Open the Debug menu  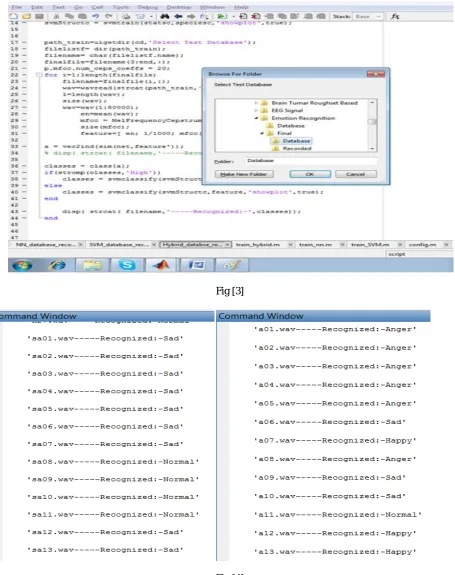point(148,7)
